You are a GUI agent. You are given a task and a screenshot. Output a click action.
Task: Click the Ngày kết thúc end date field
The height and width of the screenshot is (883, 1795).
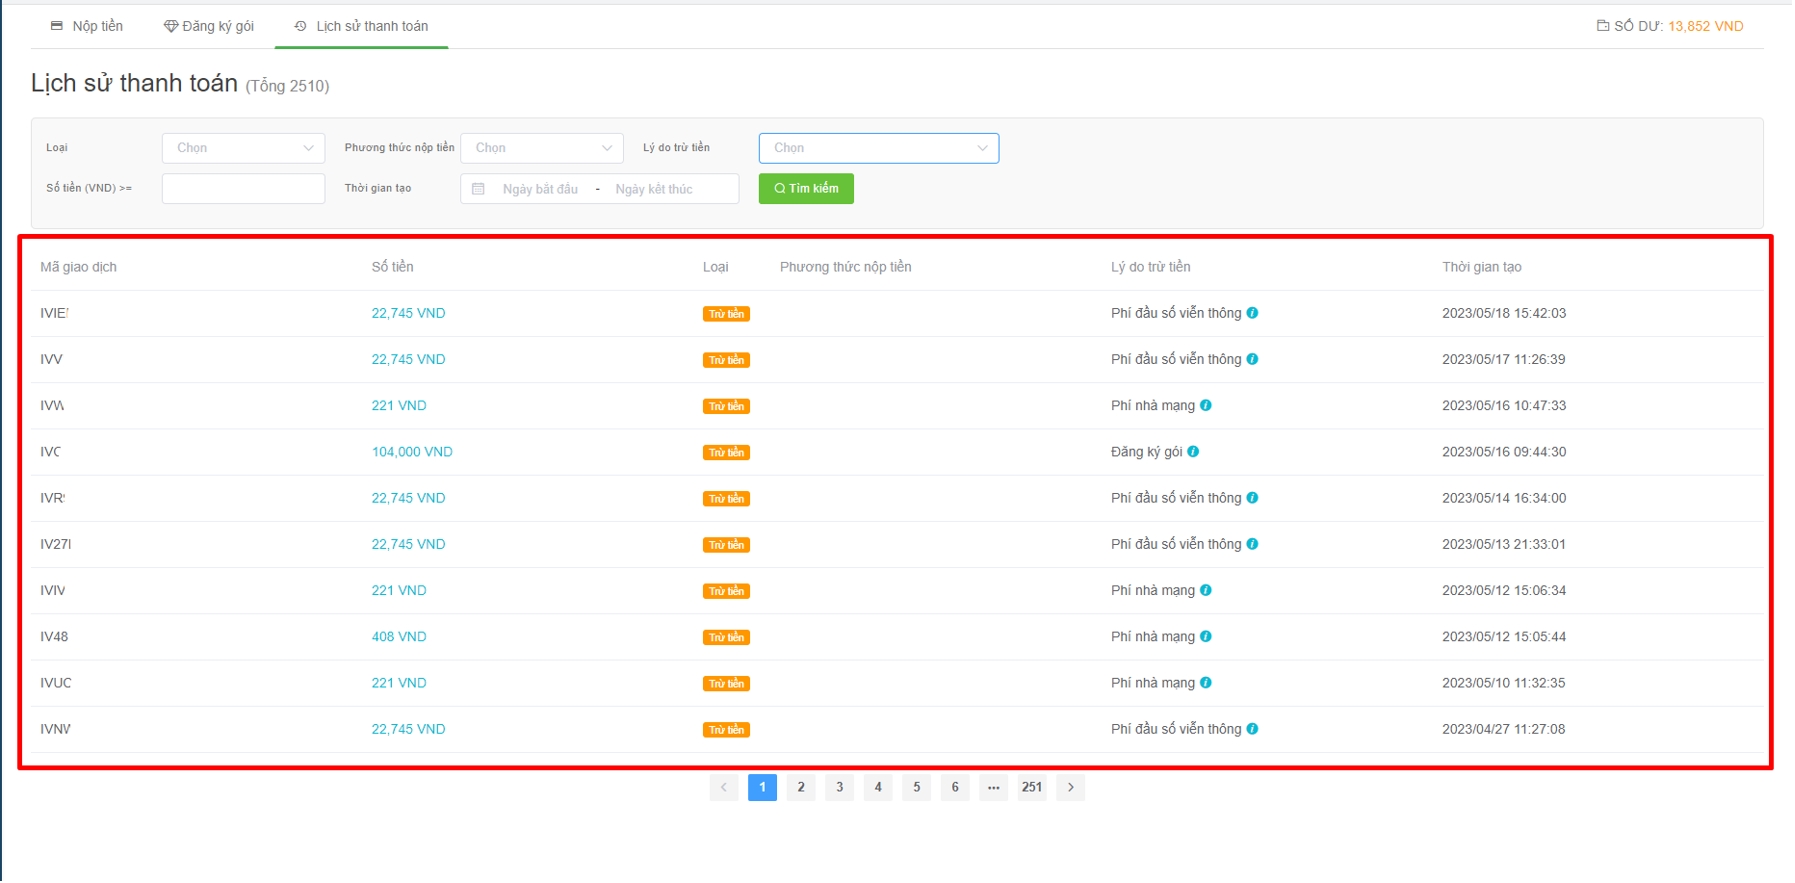pos(654,189)
